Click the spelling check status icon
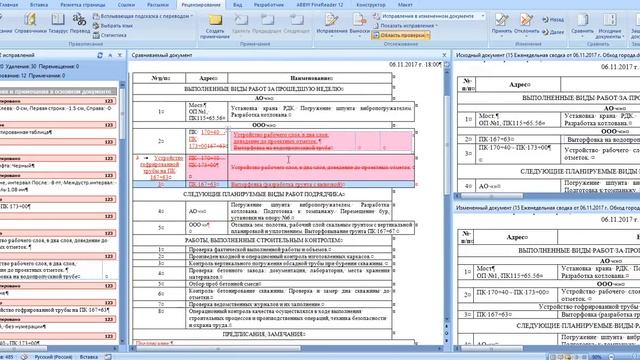Screen dimensions: 640x360 click(24, 357)
